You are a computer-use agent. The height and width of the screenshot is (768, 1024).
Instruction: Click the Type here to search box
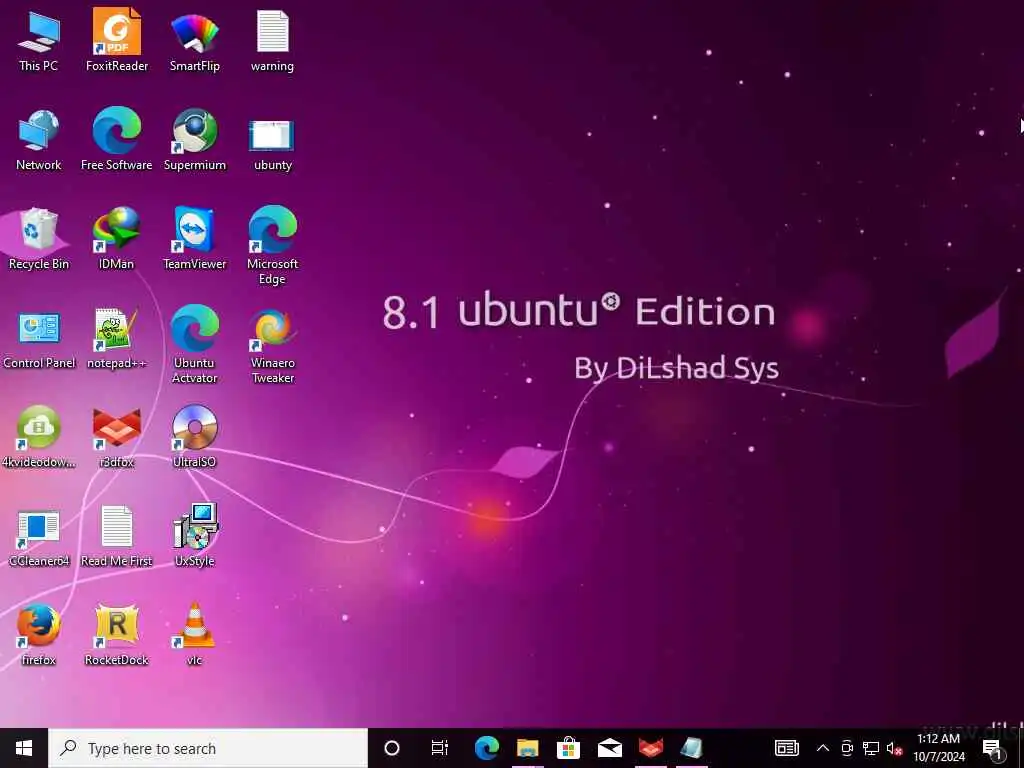[x=208, y=748]
